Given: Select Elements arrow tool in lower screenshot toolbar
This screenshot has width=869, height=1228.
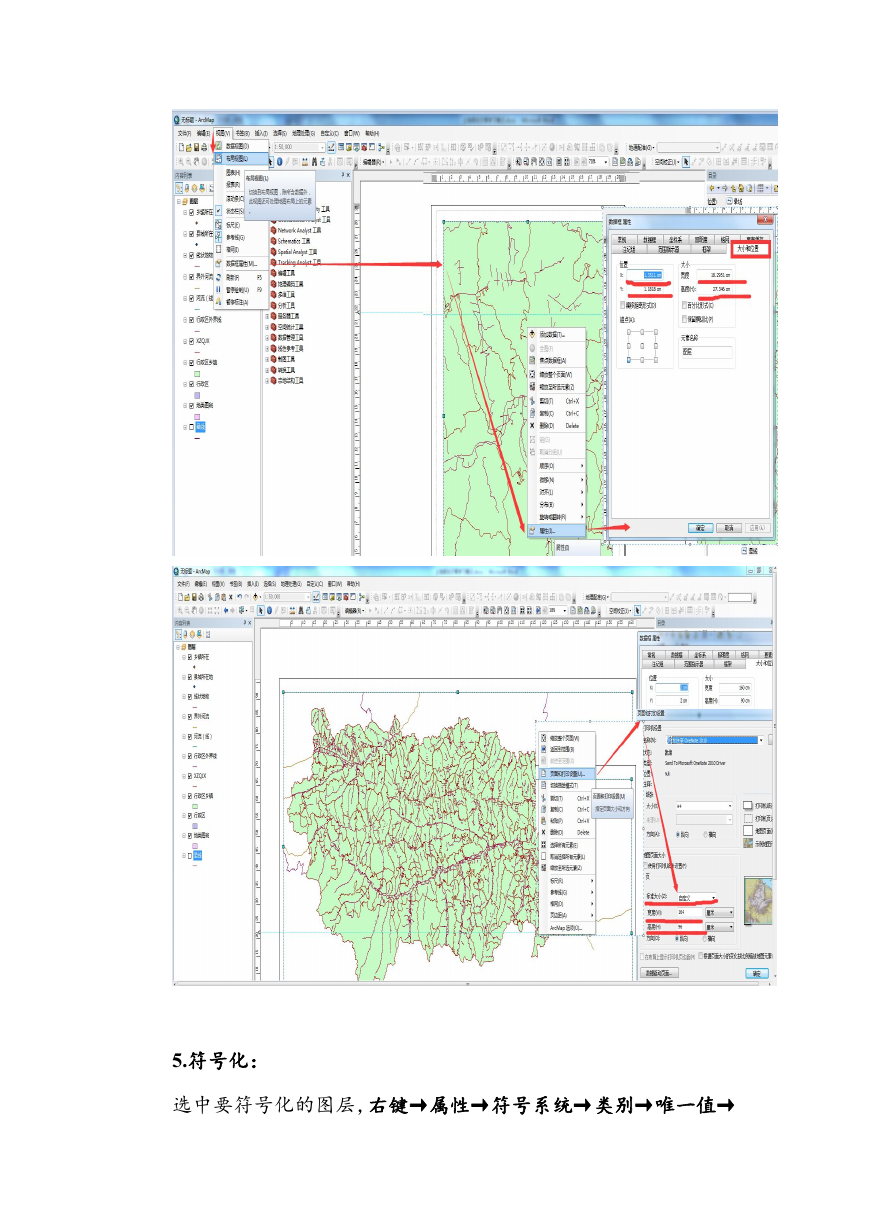Looking at the screenshot, I should (261, 610).
